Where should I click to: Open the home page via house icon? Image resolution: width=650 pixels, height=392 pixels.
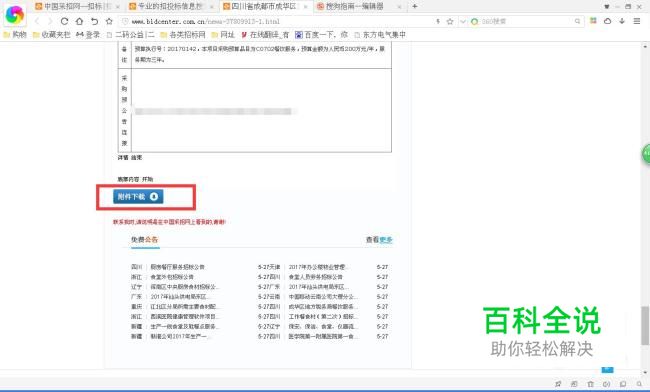pyautogui.click(x=79, y=21)
